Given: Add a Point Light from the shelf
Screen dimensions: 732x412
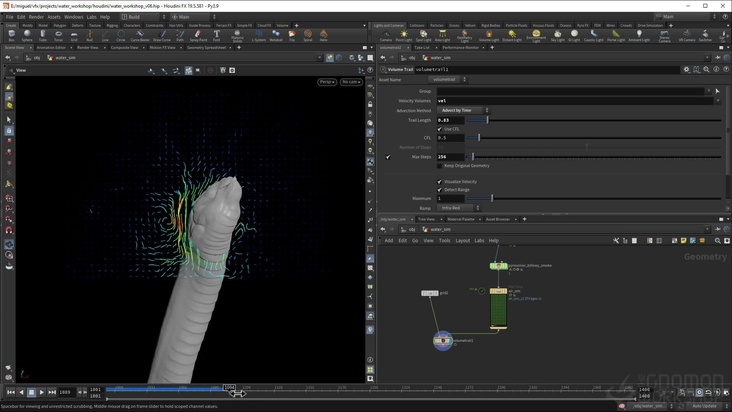Looking at the screenshot, I should pos(403,35).
